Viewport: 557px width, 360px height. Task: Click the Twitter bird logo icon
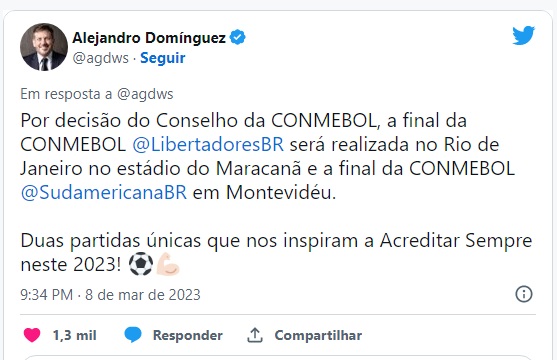(523, 35)
